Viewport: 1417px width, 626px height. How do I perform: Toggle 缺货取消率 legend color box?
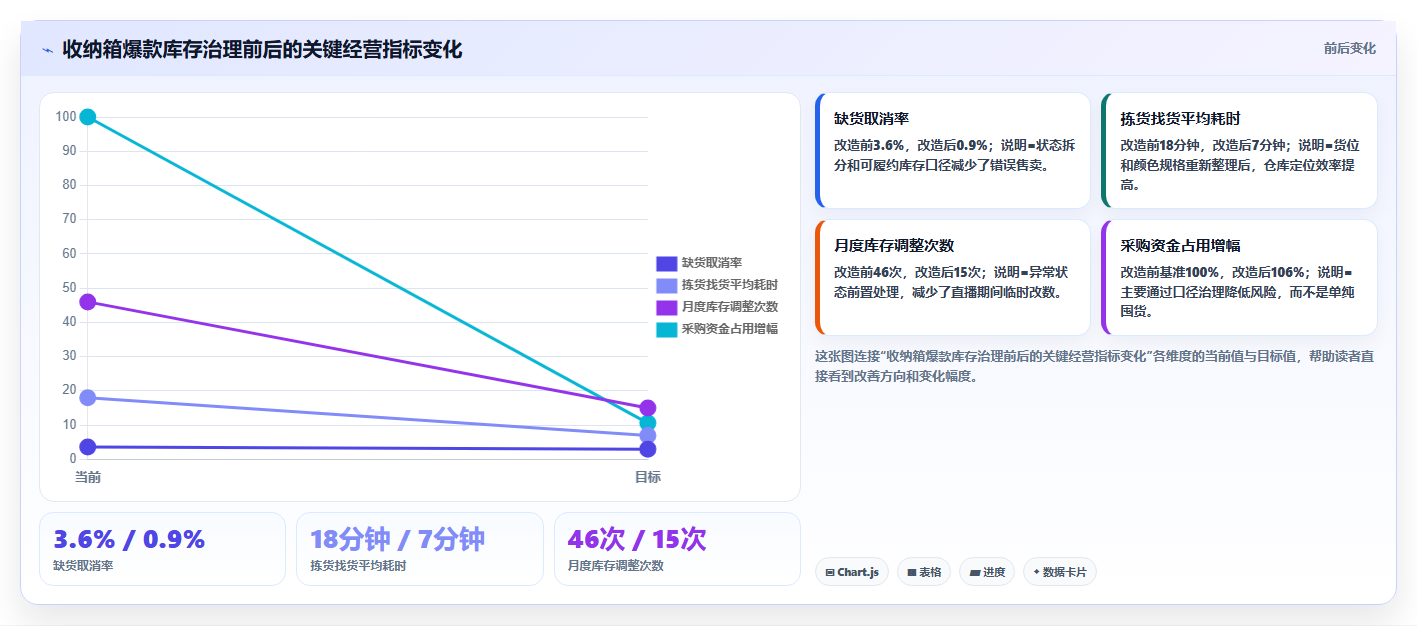[667, 263]
